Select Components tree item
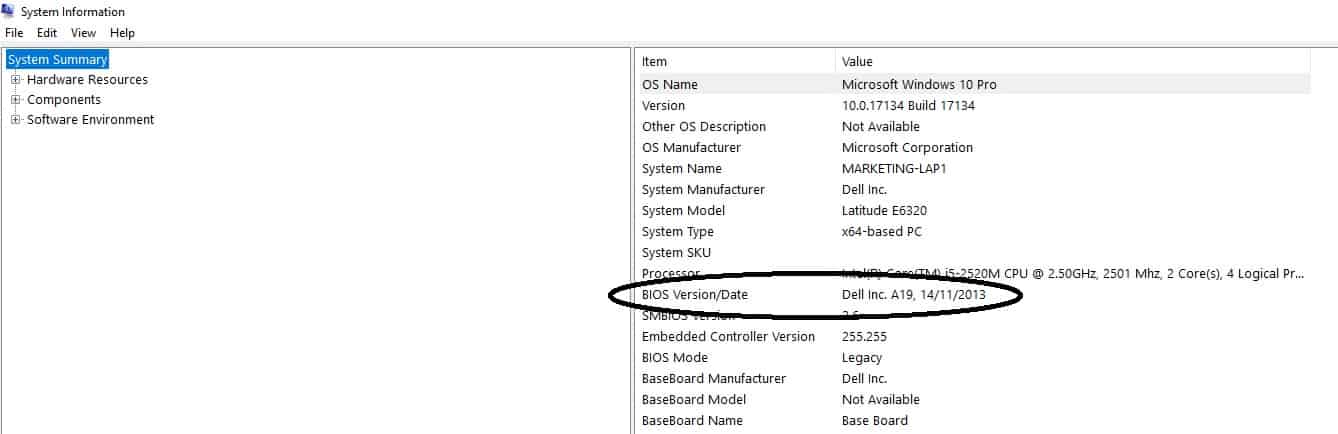The width and height of the screenshot is (1338, 434). pos(64,100)
